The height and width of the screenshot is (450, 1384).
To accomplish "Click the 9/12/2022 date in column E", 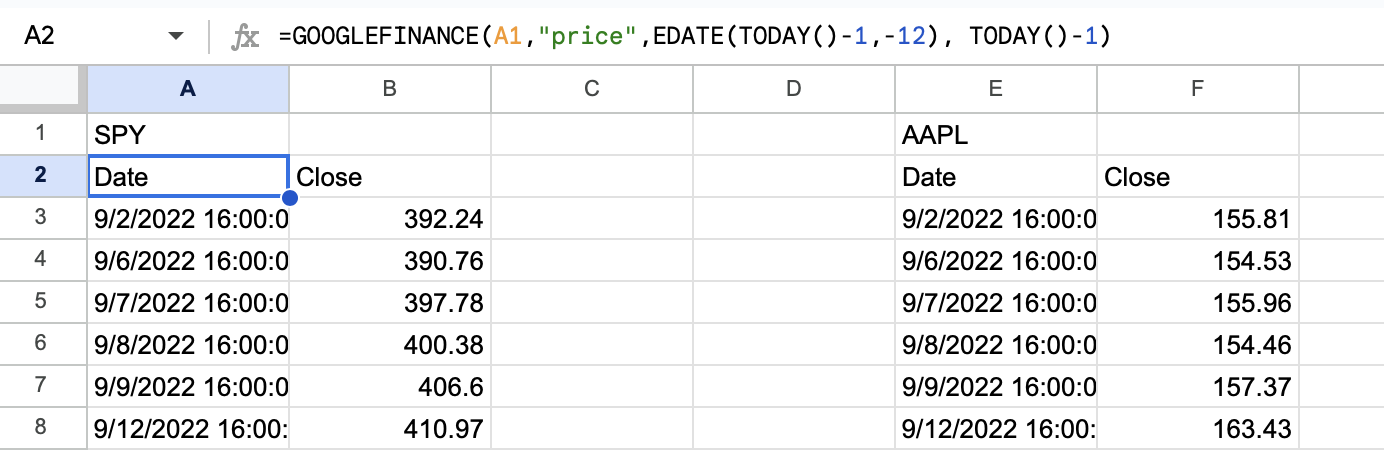I will tap(996, 428).
